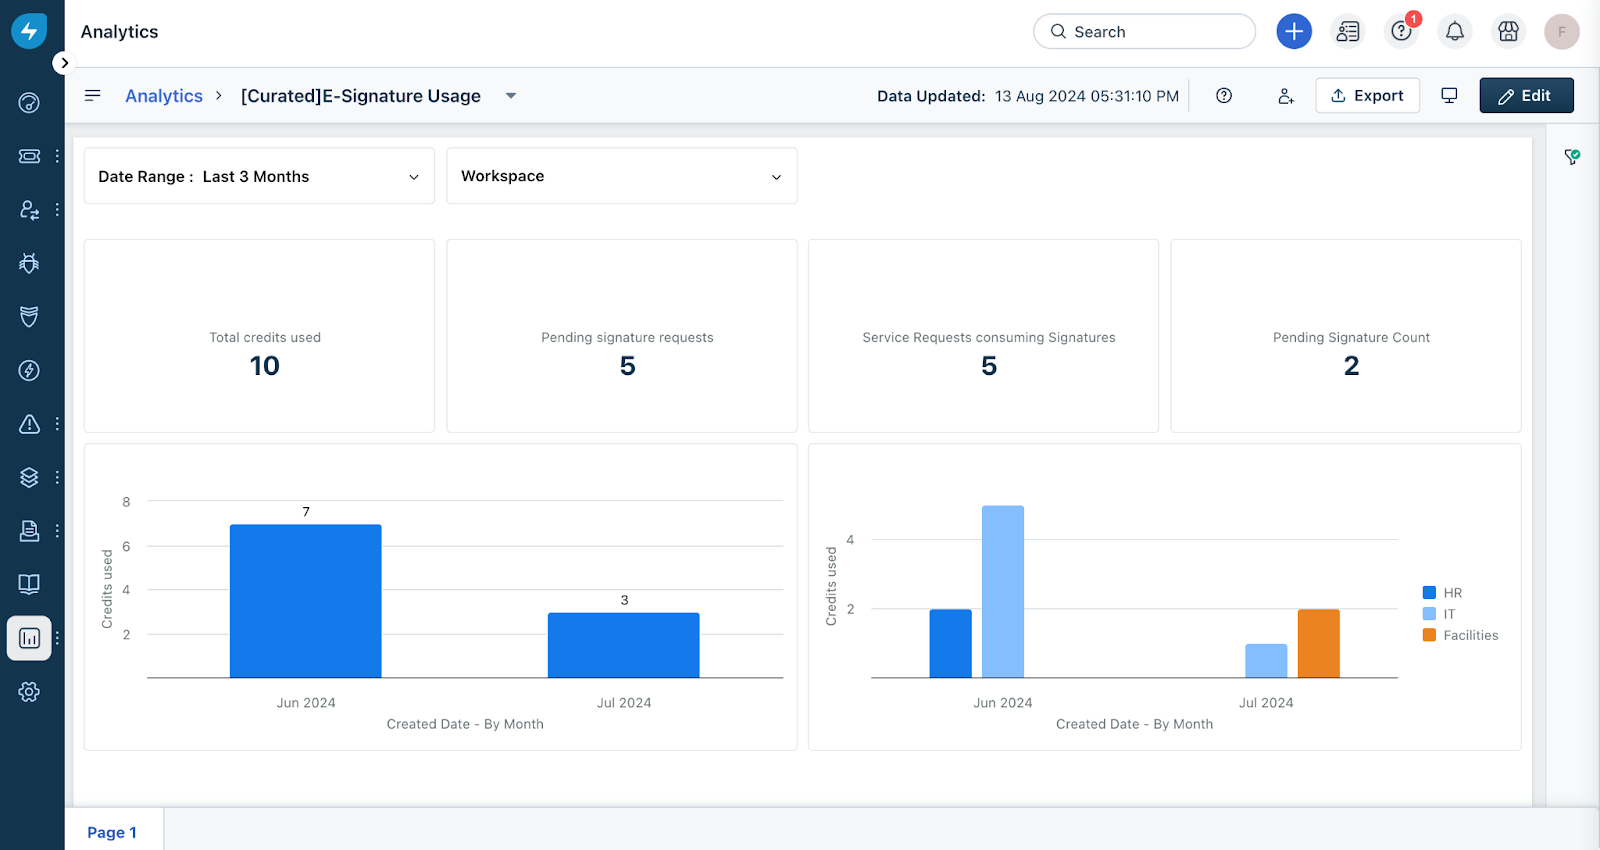Viewport: 1600px width, 850px height.
Task: Click the share user icon
Action: 1286,96
